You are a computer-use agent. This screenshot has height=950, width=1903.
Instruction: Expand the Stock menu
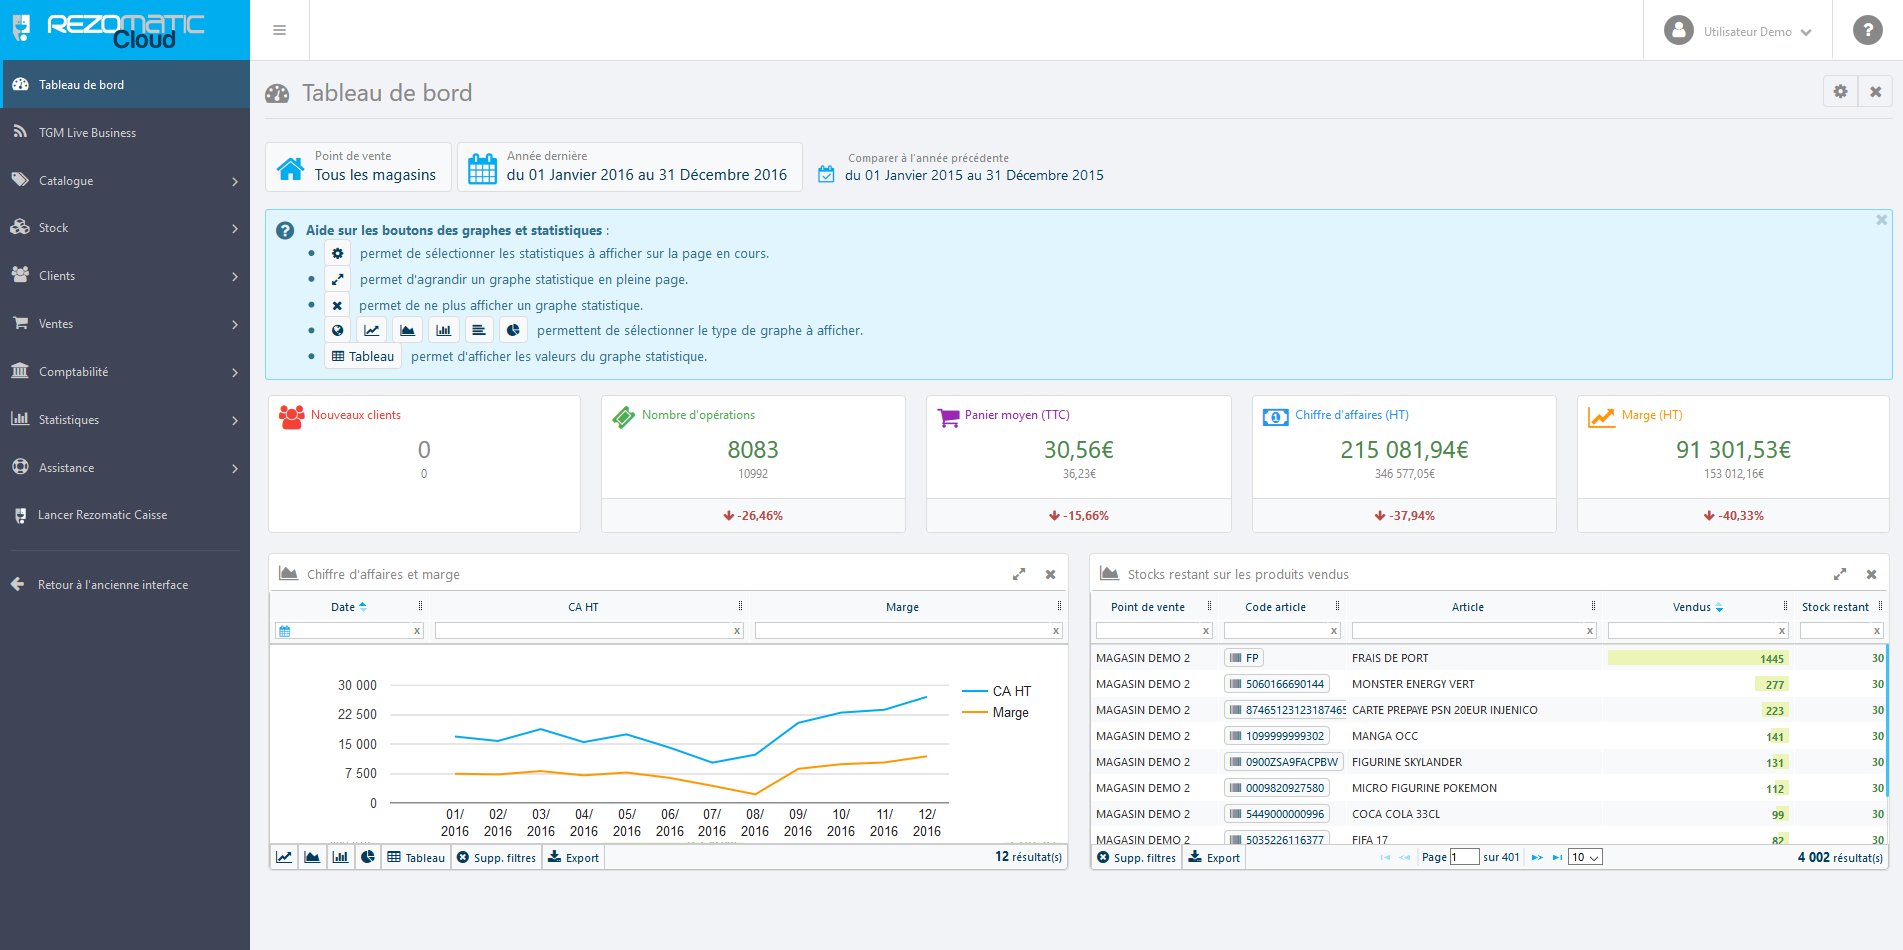click(125, 228)
